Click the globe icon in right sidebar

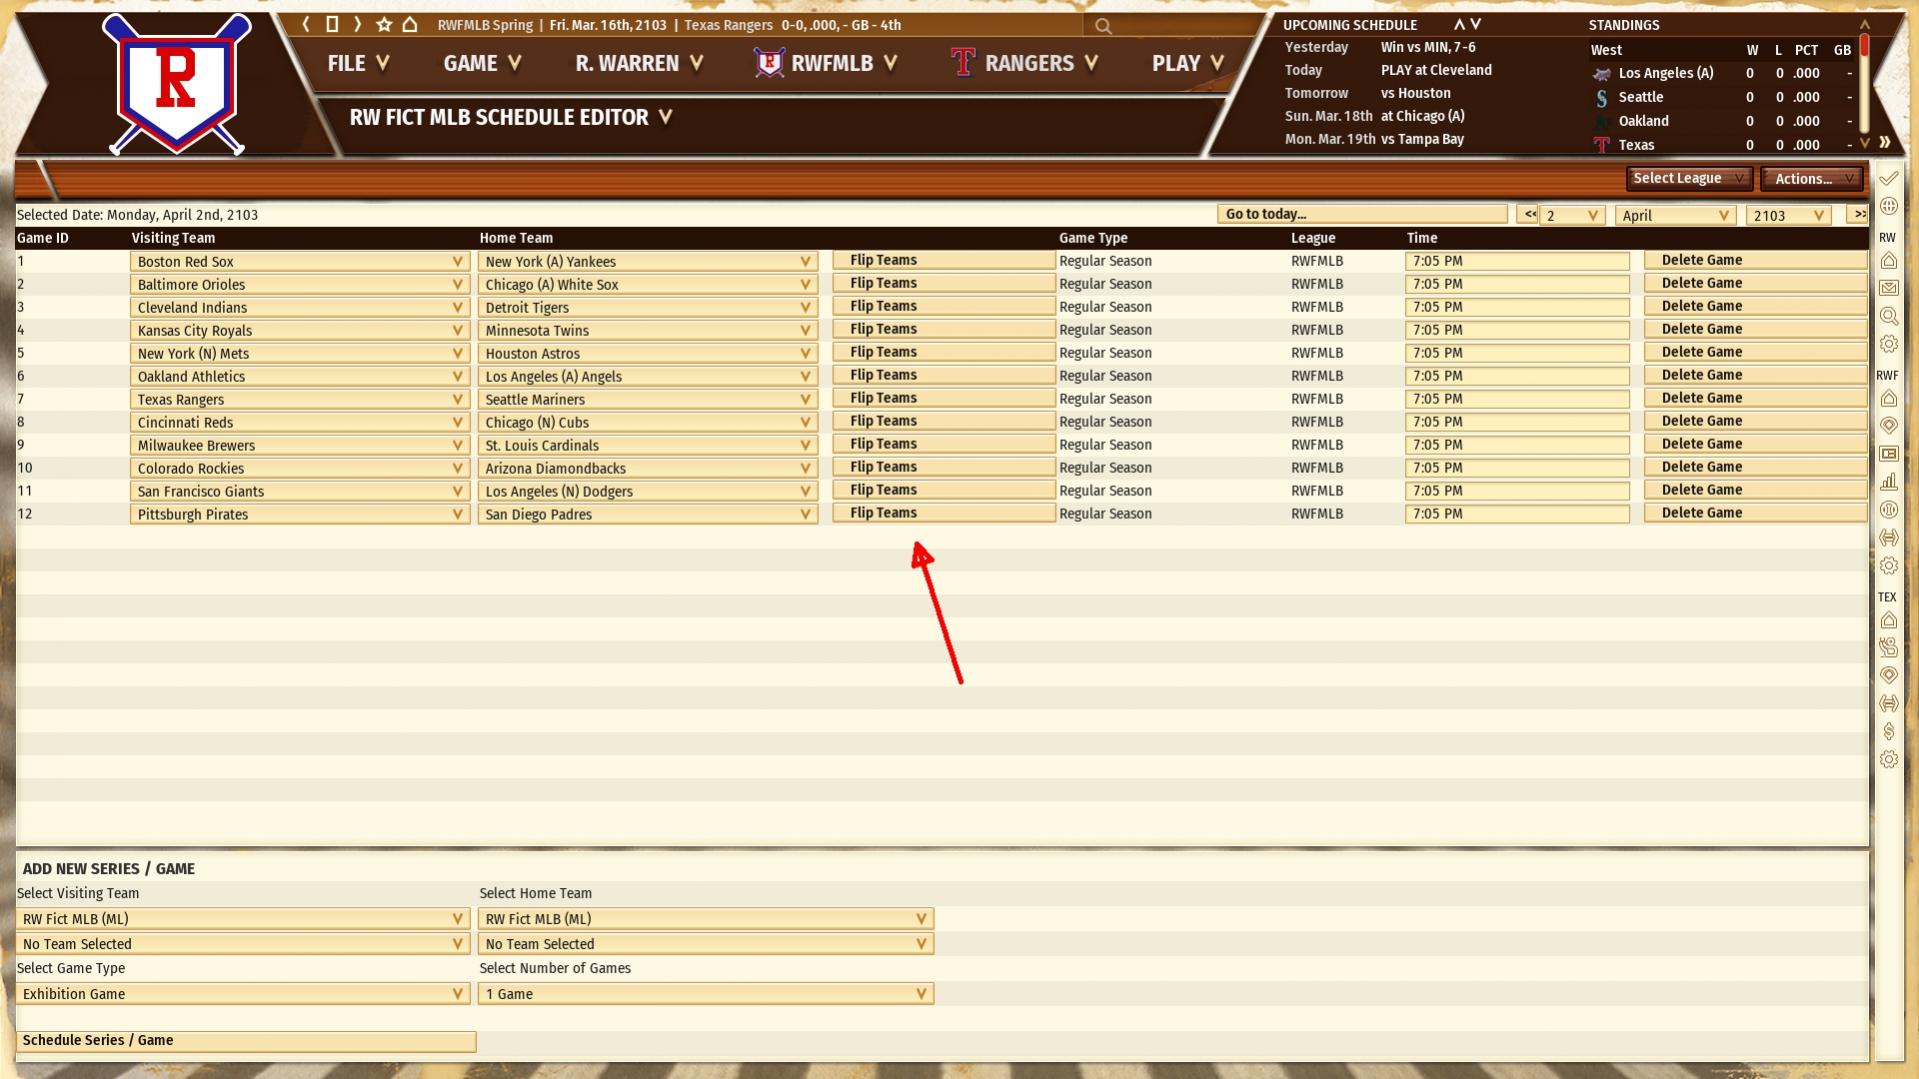click(x=1888, y=206)
